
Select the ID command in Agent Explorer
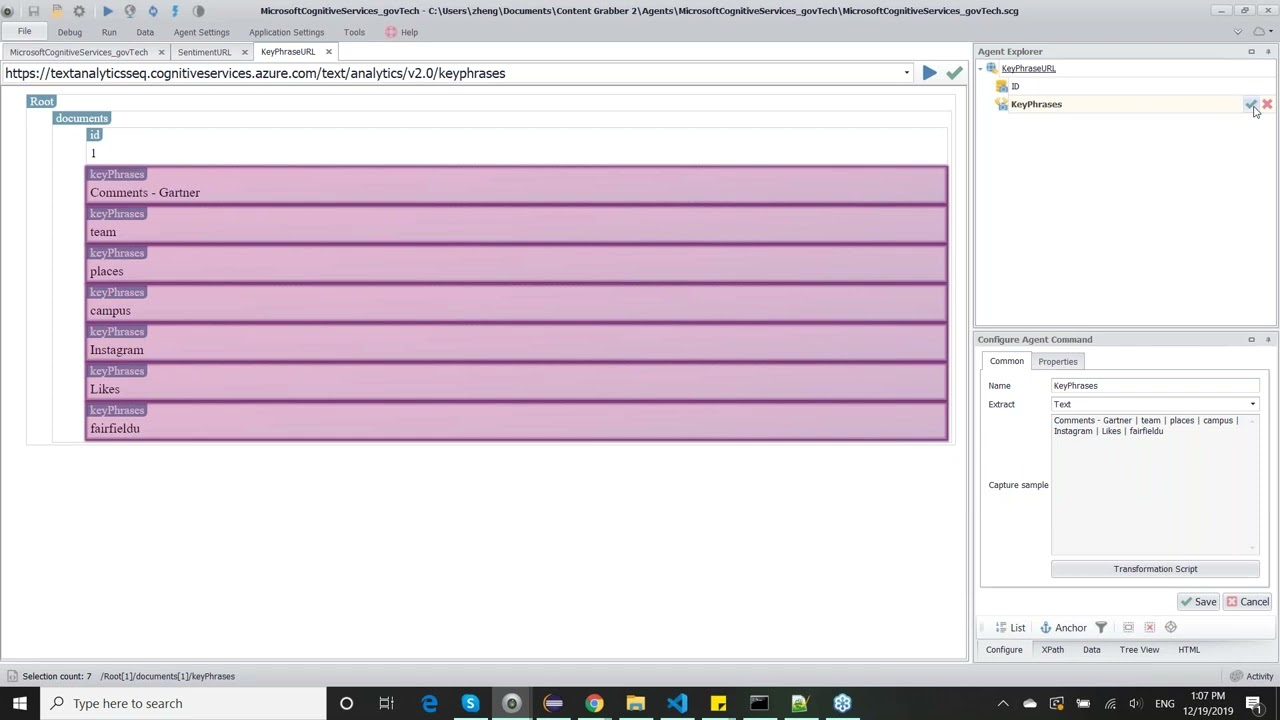[x=1014, y=87]
